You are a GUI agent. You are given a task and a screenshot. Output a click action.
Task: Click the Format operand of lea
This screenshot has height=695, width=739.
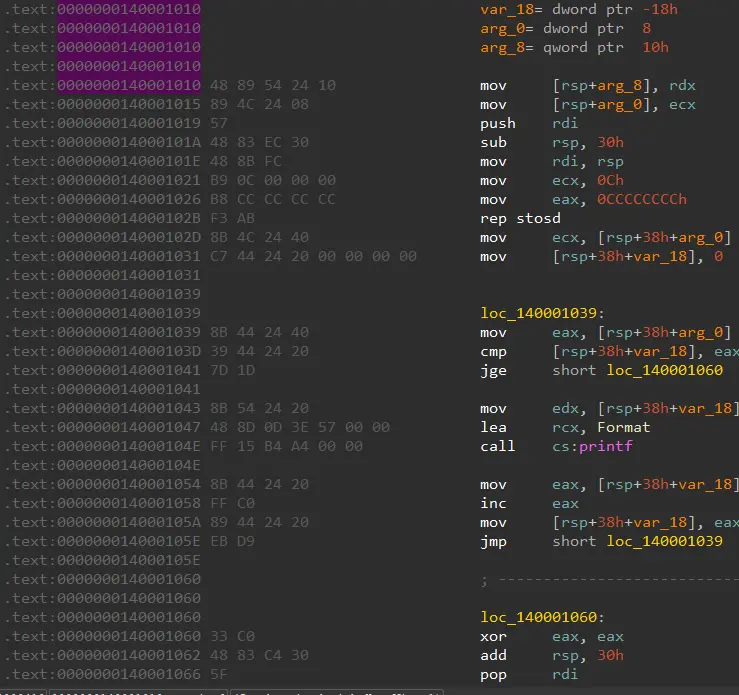624,427
